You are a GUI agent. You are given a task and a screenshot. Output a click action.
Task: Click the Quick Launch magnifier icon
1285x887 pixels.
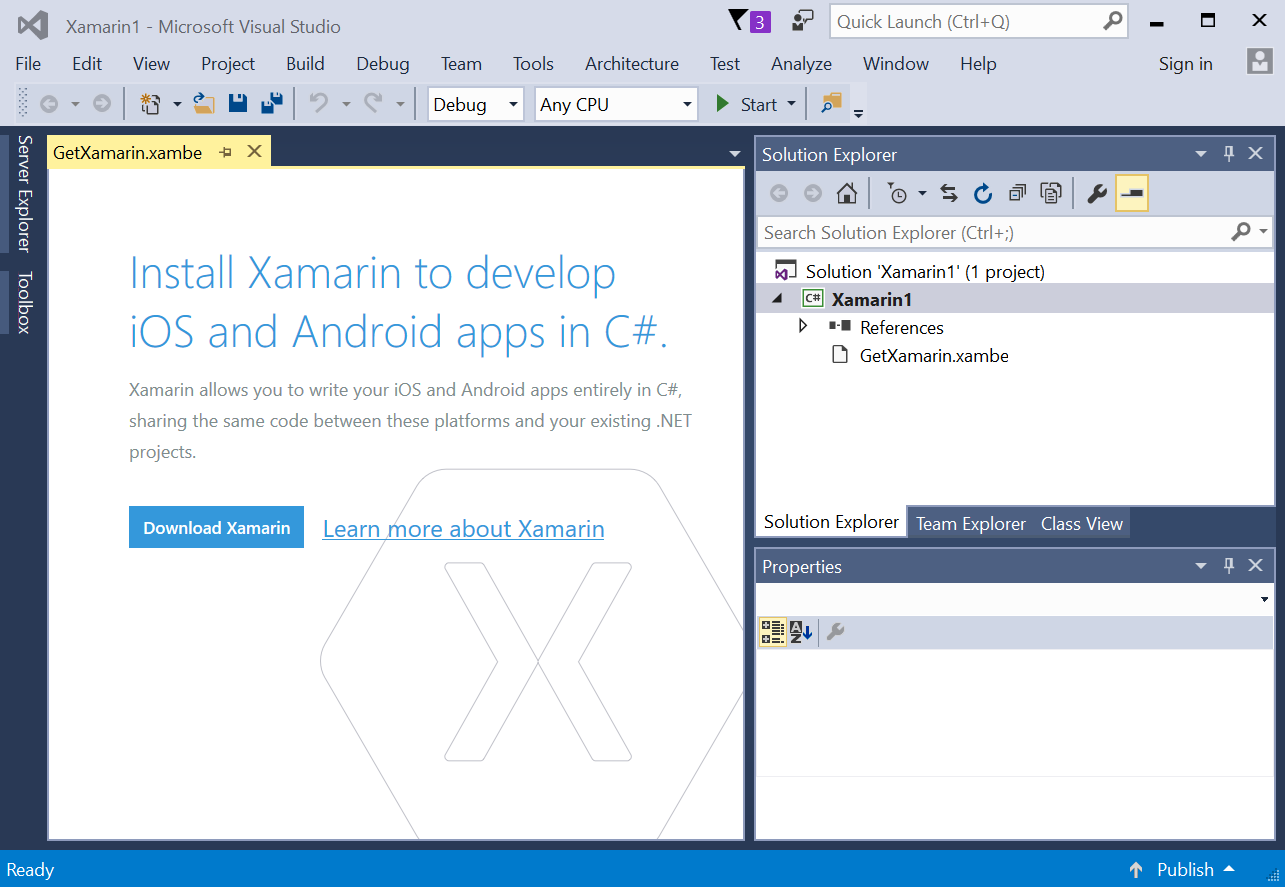pos(1113,21)
